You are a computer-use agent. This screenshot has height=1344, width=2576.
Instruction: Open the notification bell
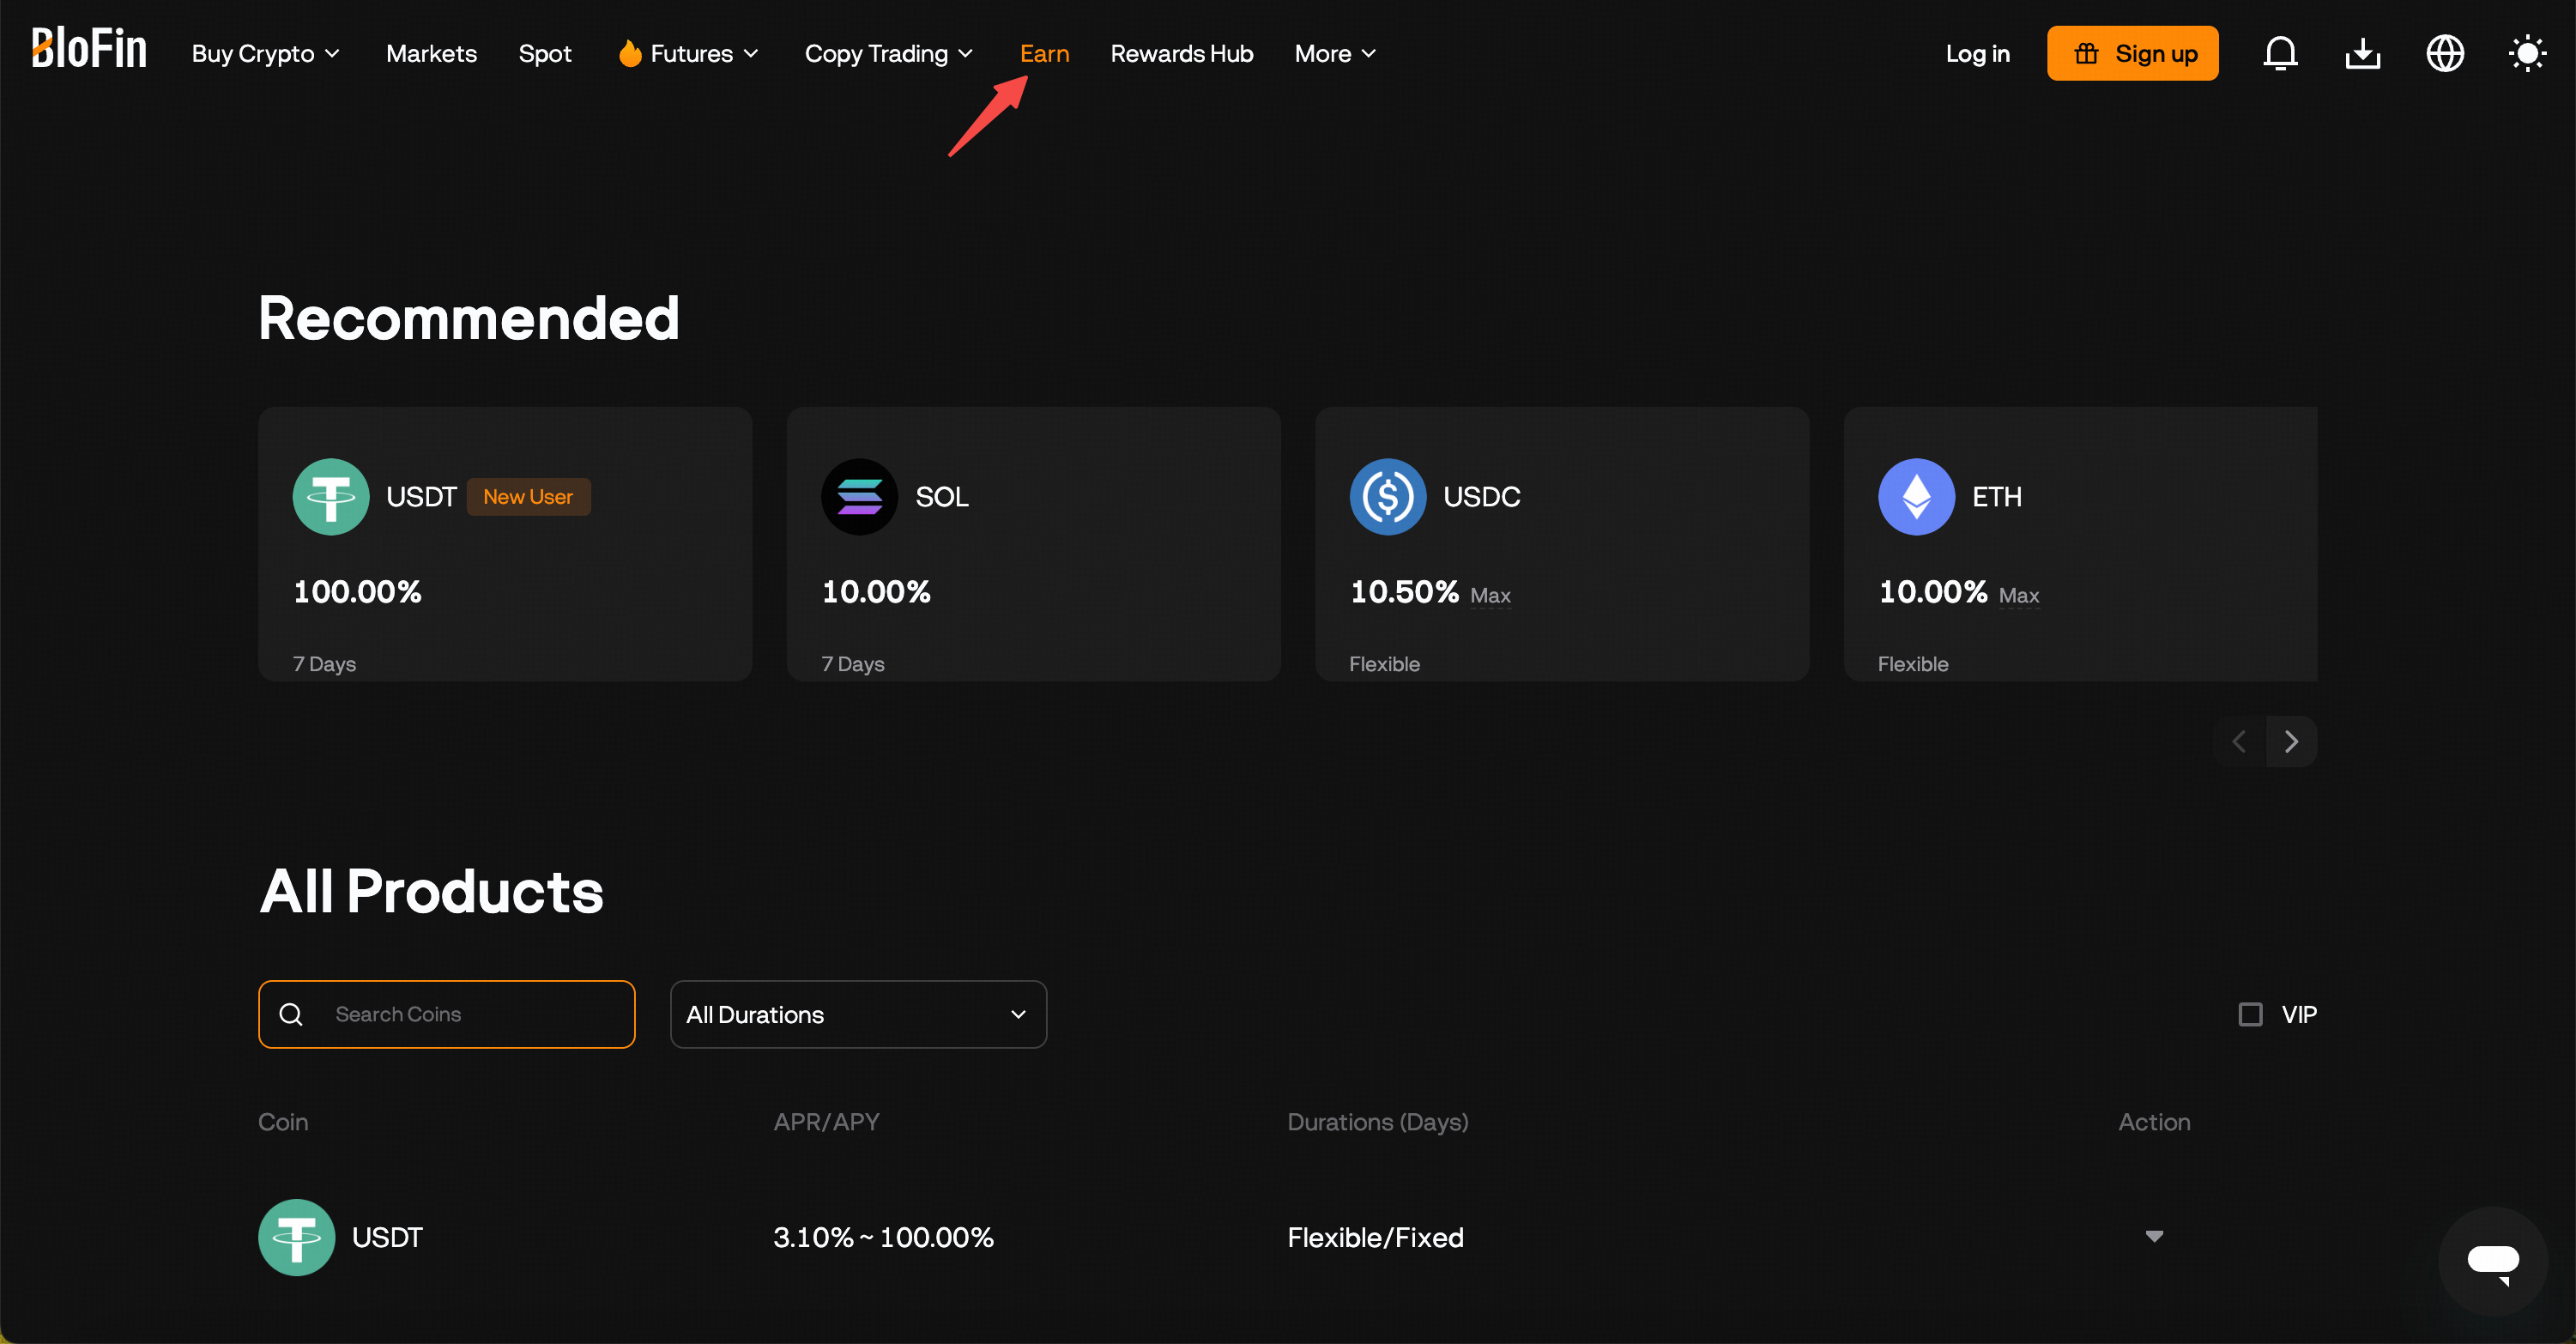[2281, 53]
